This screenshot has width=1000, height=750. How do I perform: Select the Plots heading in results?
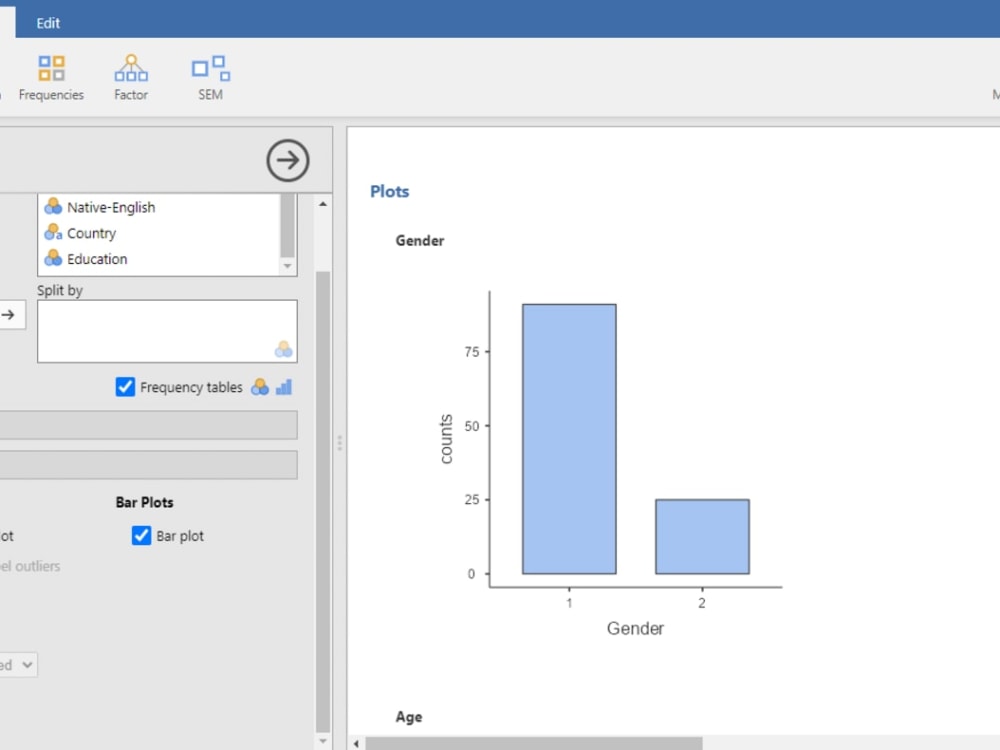coord(389,191)
